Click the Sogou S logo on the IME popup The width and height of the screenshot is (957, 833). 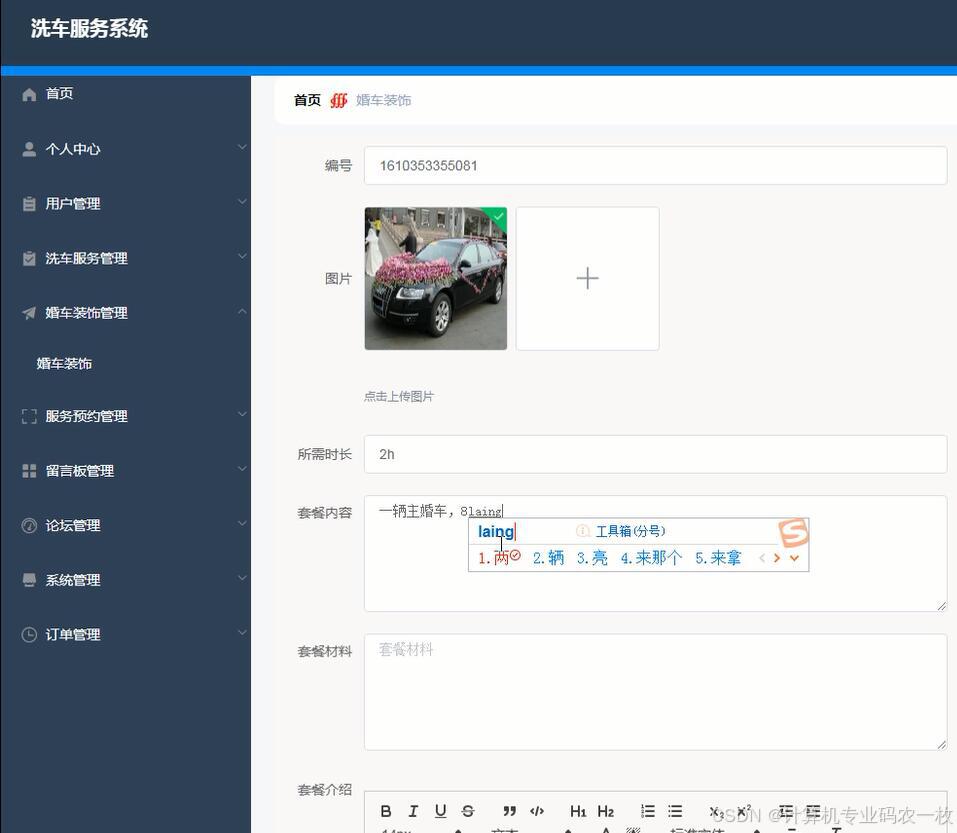[793, 533]
